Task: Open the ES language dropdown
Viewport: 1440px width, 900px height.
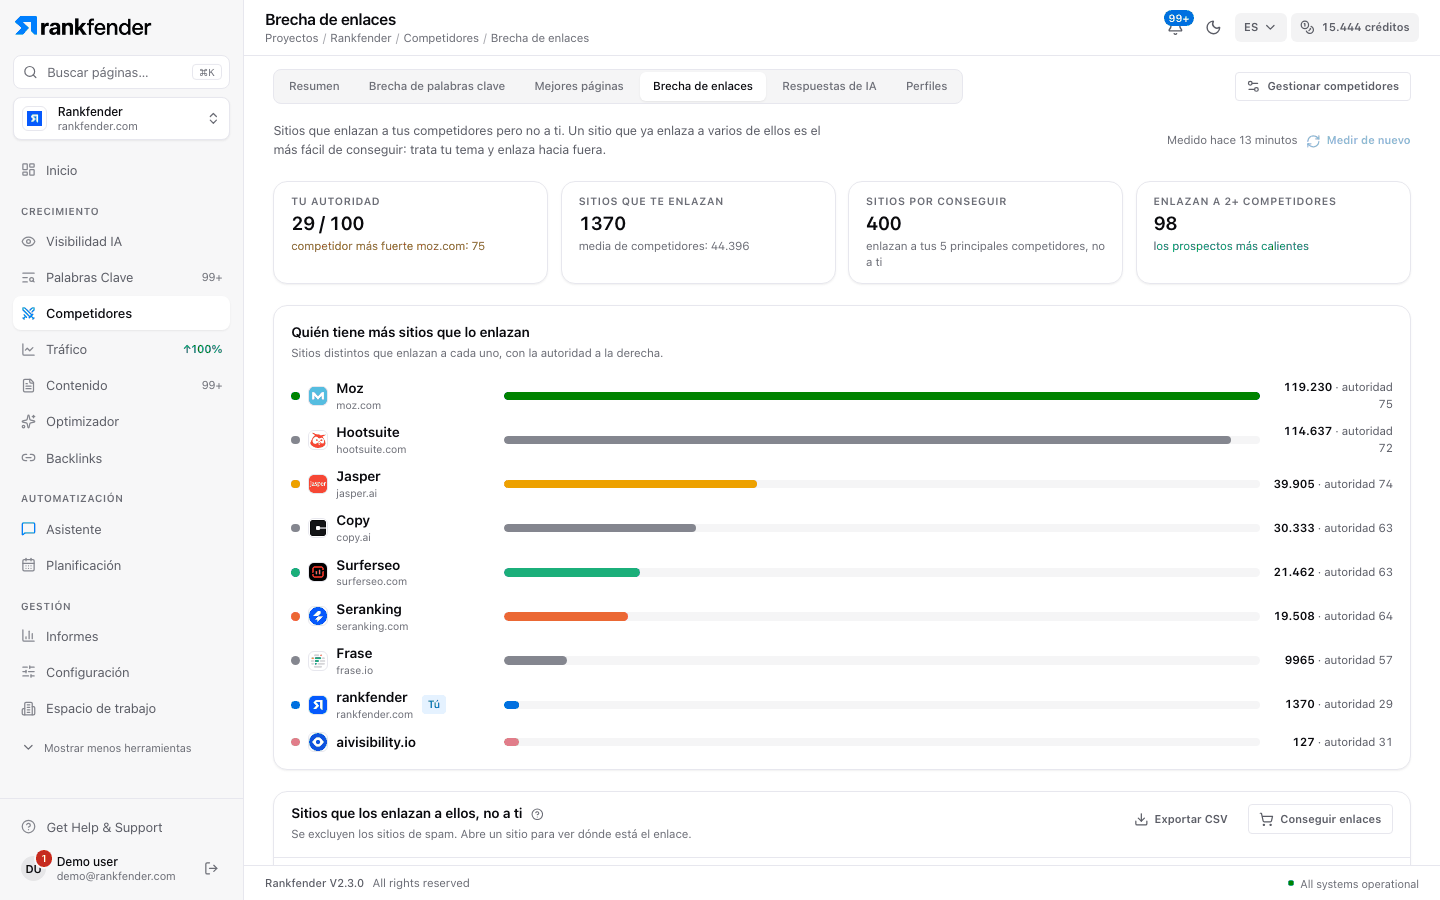Action: click(x=1259, y=27)
